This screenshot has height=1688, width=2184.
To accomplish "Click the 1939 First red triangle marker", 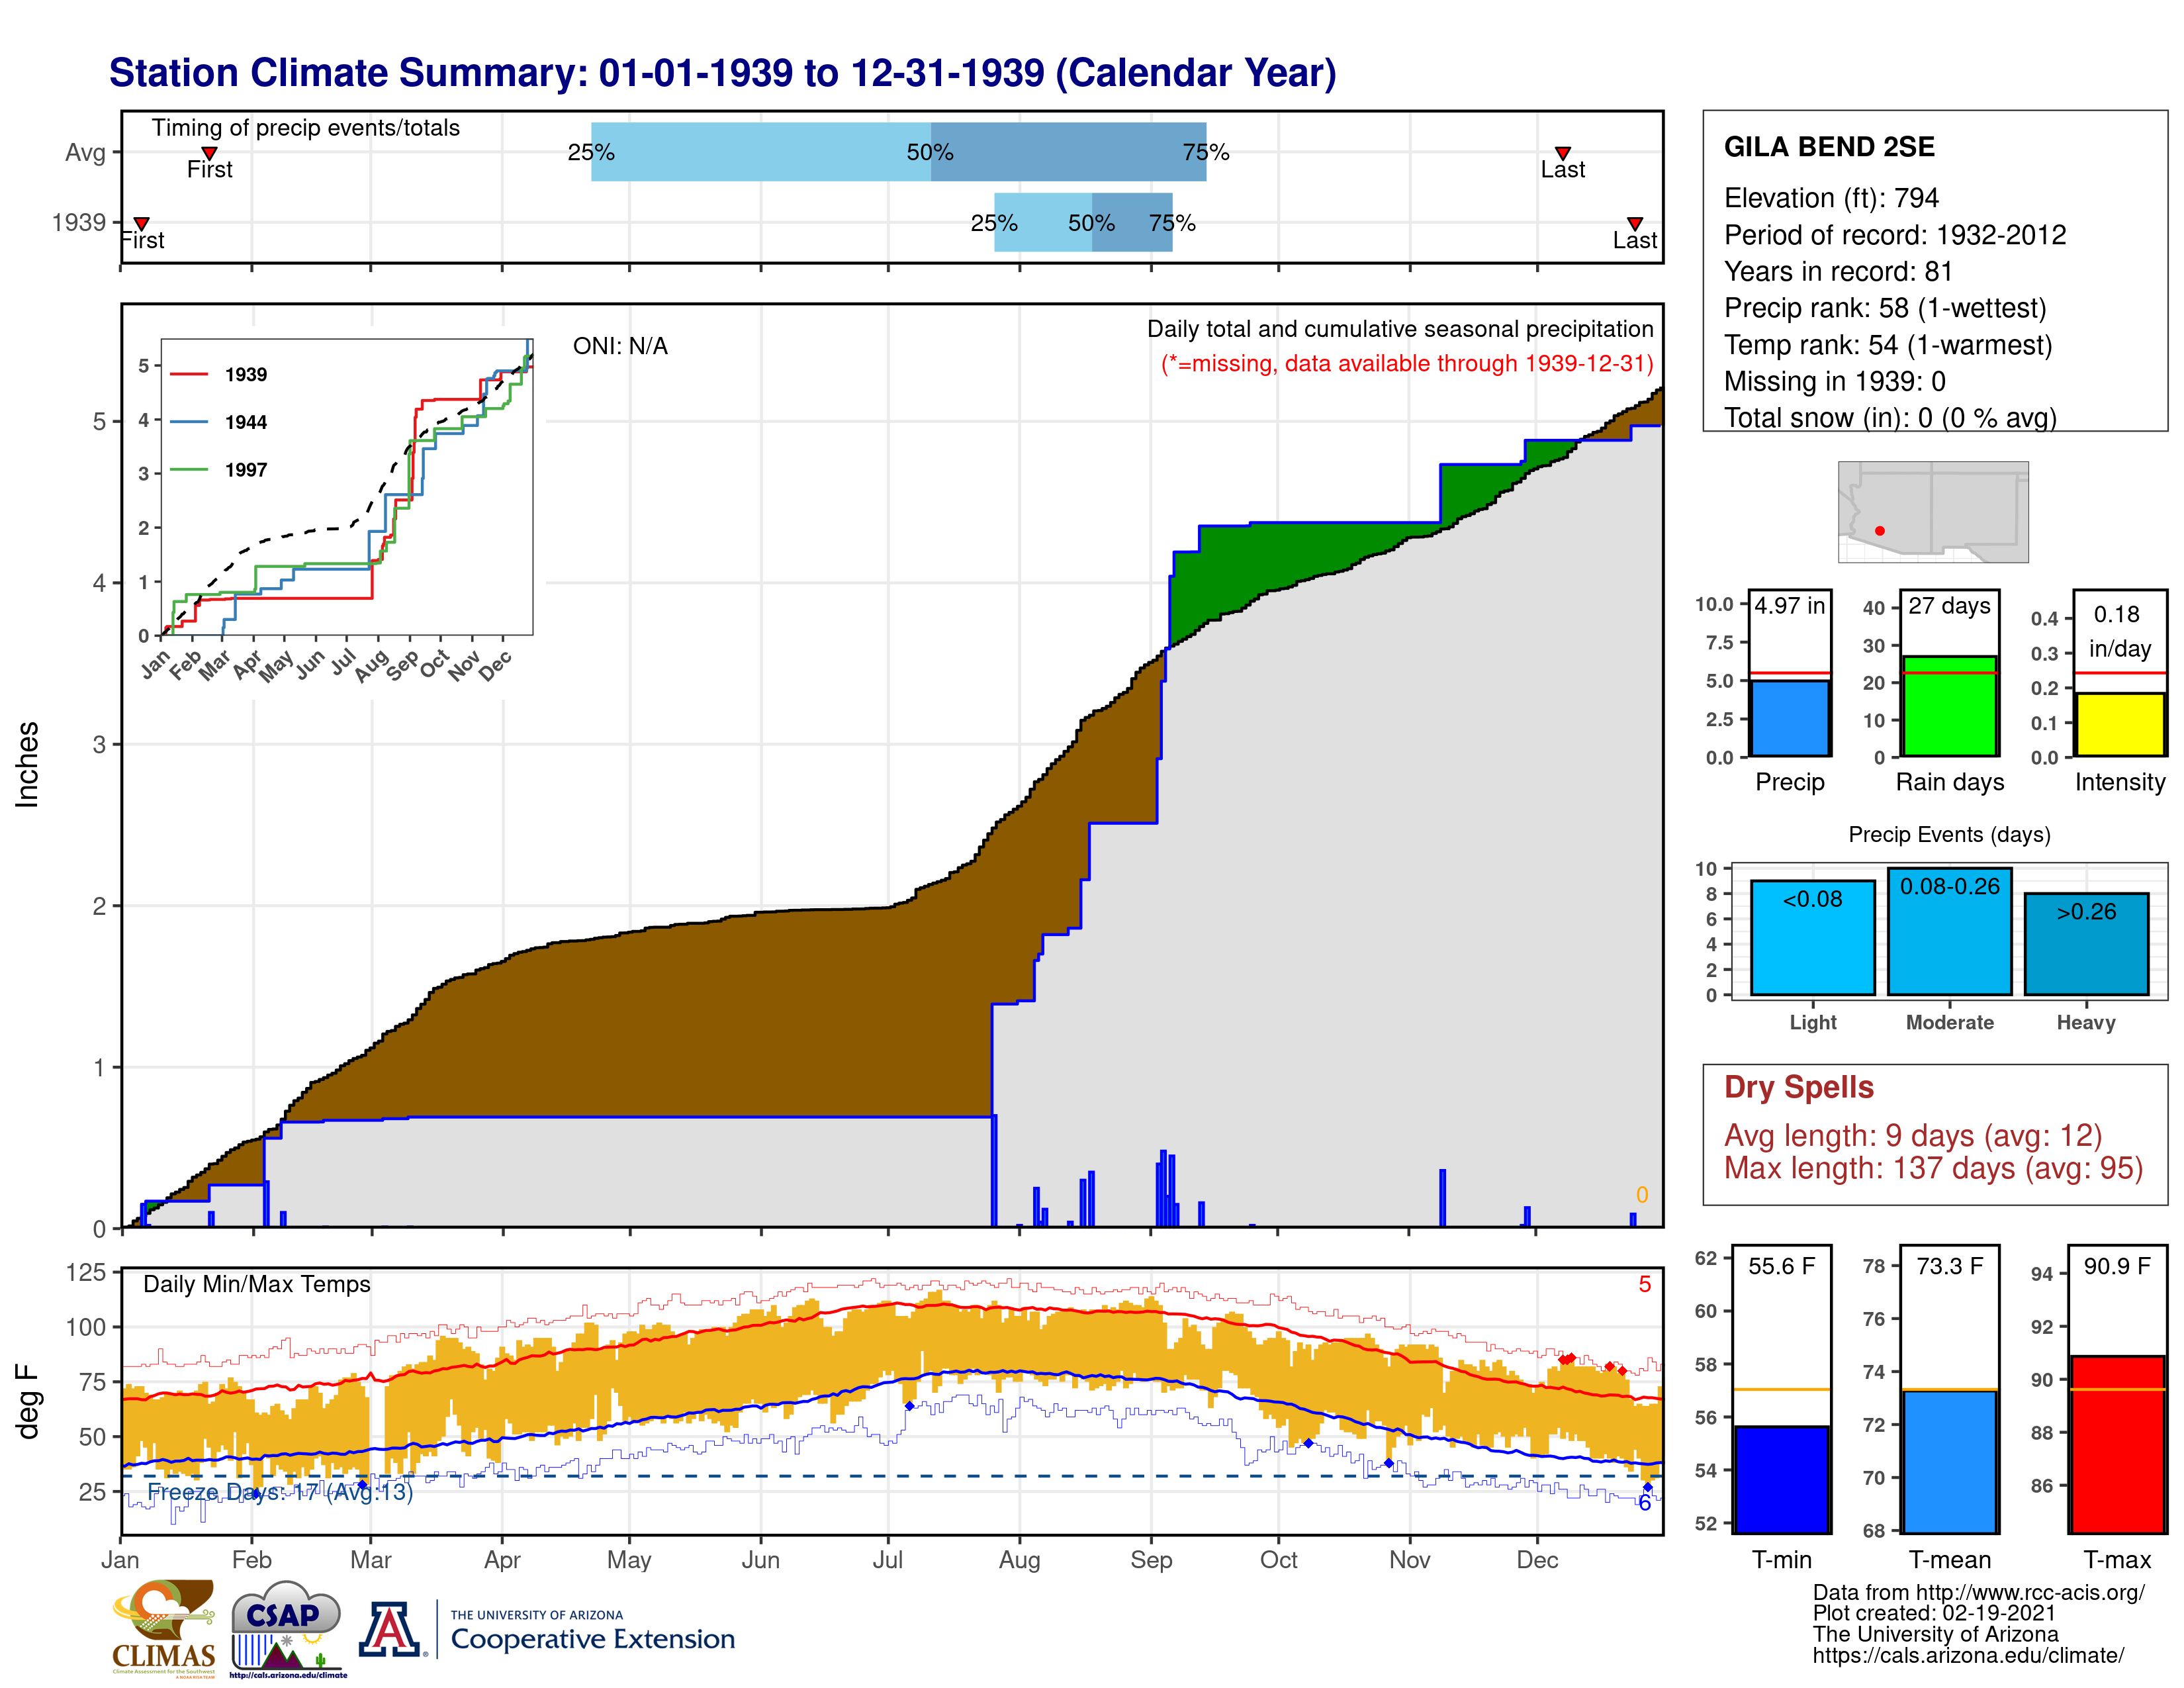I will (142, 223).
